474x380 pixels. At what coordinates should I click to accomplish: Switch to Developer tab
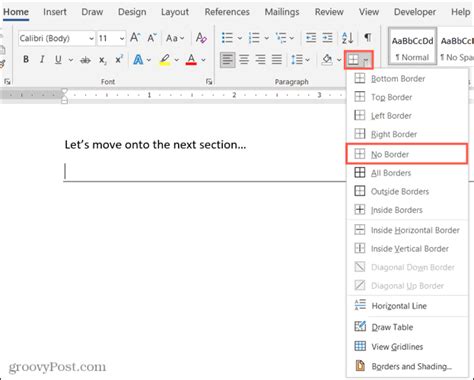tap(415, 12)
